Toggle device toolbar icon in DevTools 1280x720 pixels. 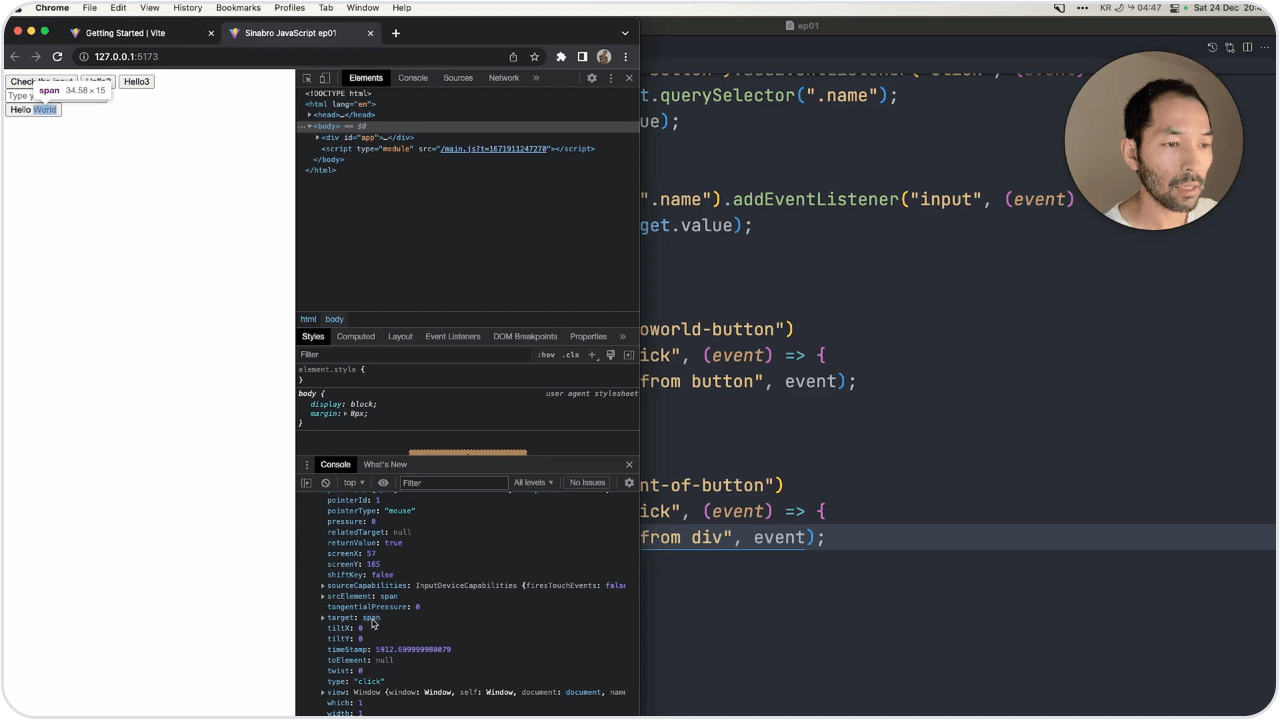[324, 78]
